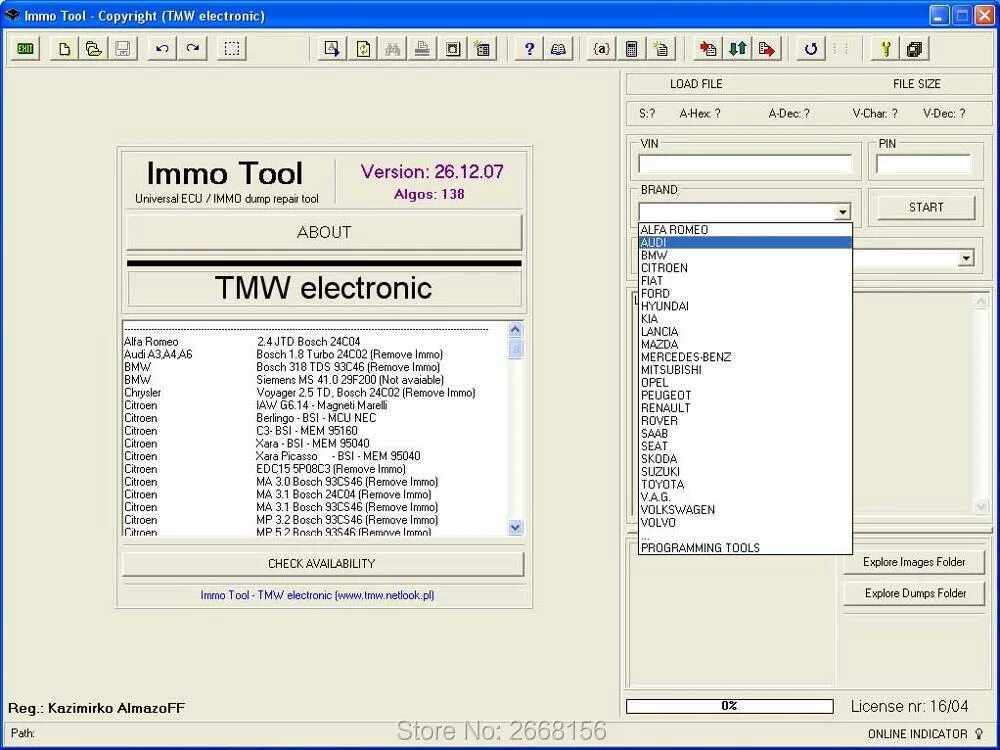The width and height of the screenshot is (1000, 750).
Task: Select ALFA ROMEO from brand list
Action: [745, 230]
